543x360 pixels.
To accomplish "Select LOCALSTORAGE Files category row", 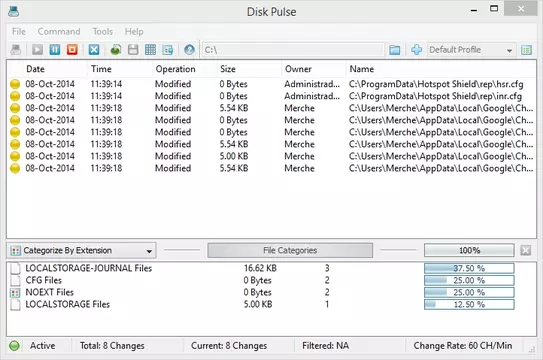I will point(272,305).
